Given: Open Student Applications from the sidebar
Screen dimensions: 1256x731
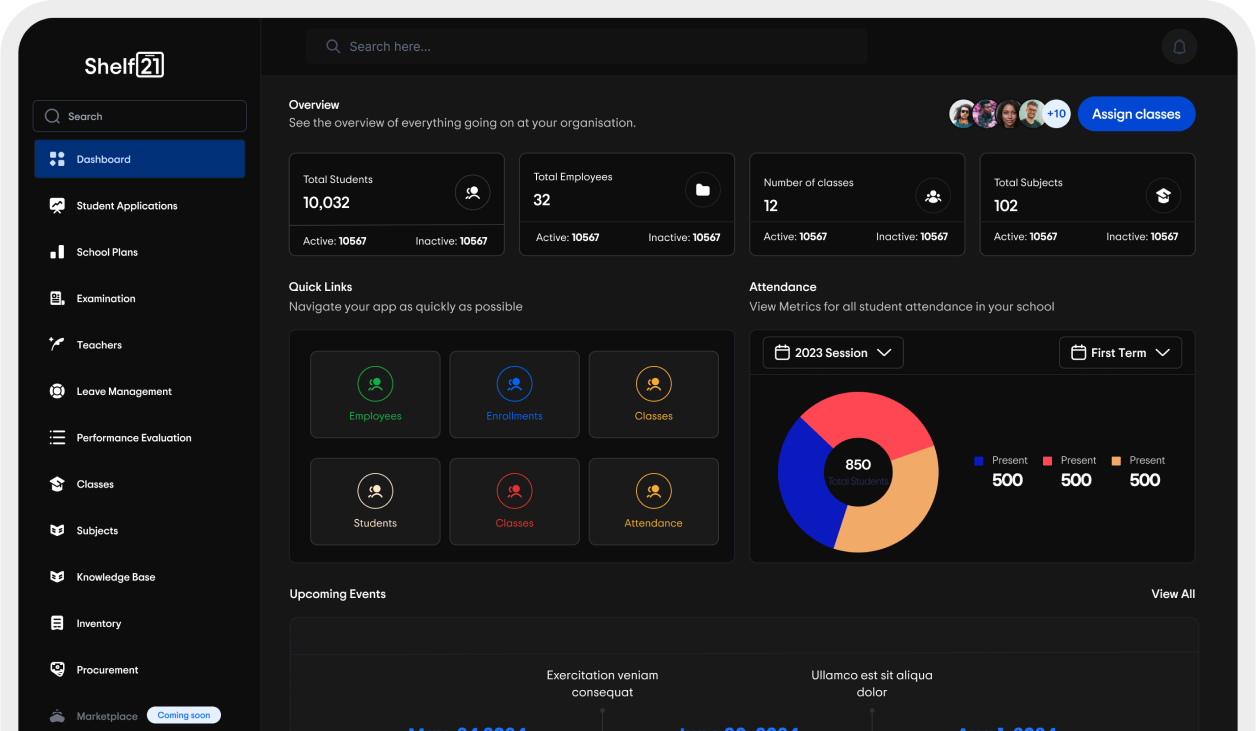Looking at the screenshot, I should coord(126,206).
